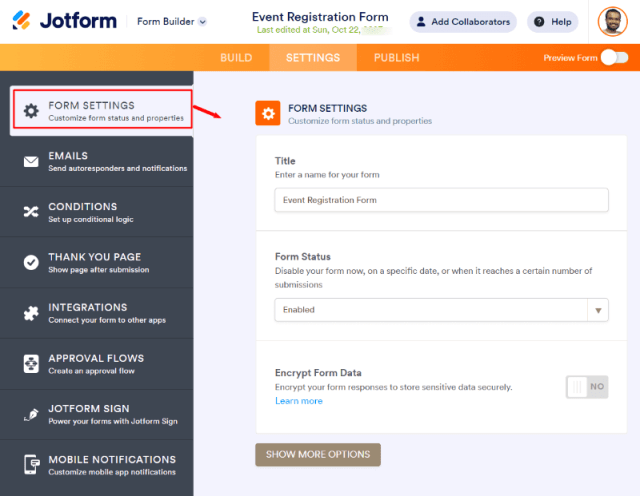Open the CONDITIONS settings section
Screen dimensions: 640x496
[x=97, y=212]
